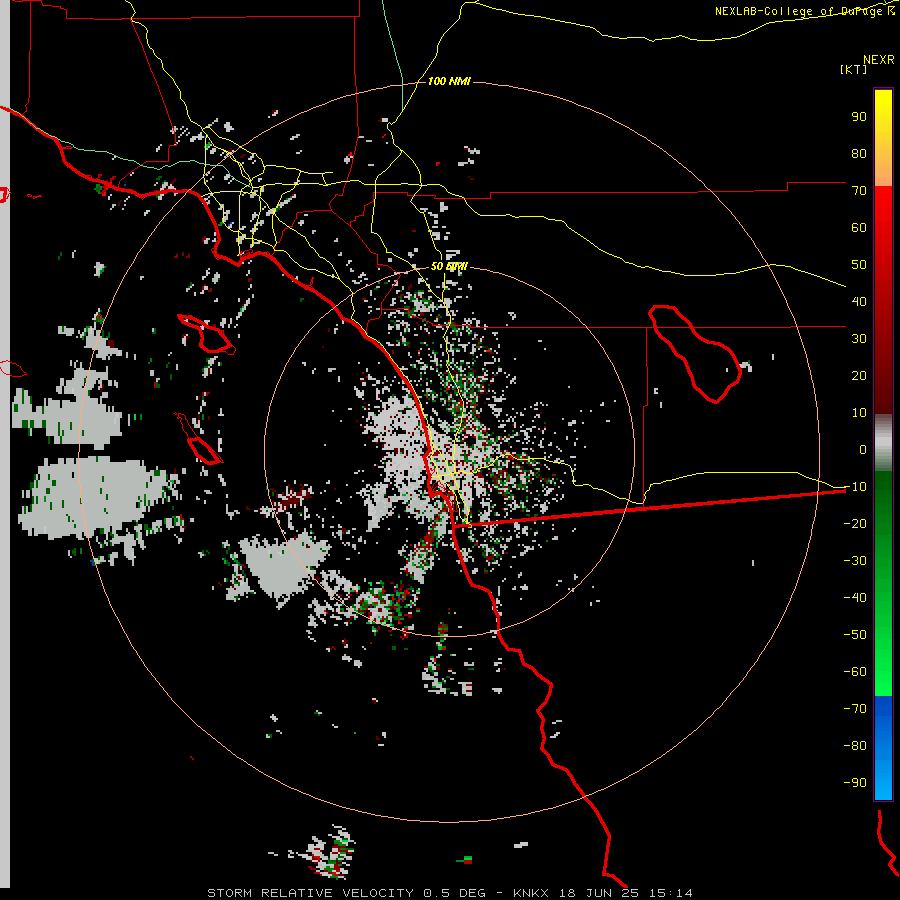This screenshot has height=900, width=900.
Task: Click the -20 value on the velocity scale
Action: (855, 523)
